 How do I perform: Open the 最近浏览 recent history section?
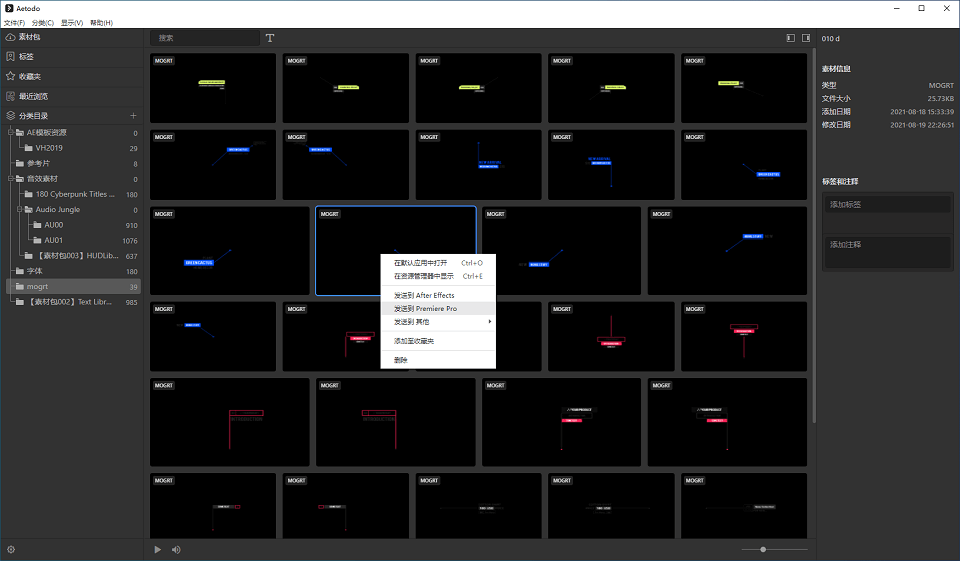32,96
